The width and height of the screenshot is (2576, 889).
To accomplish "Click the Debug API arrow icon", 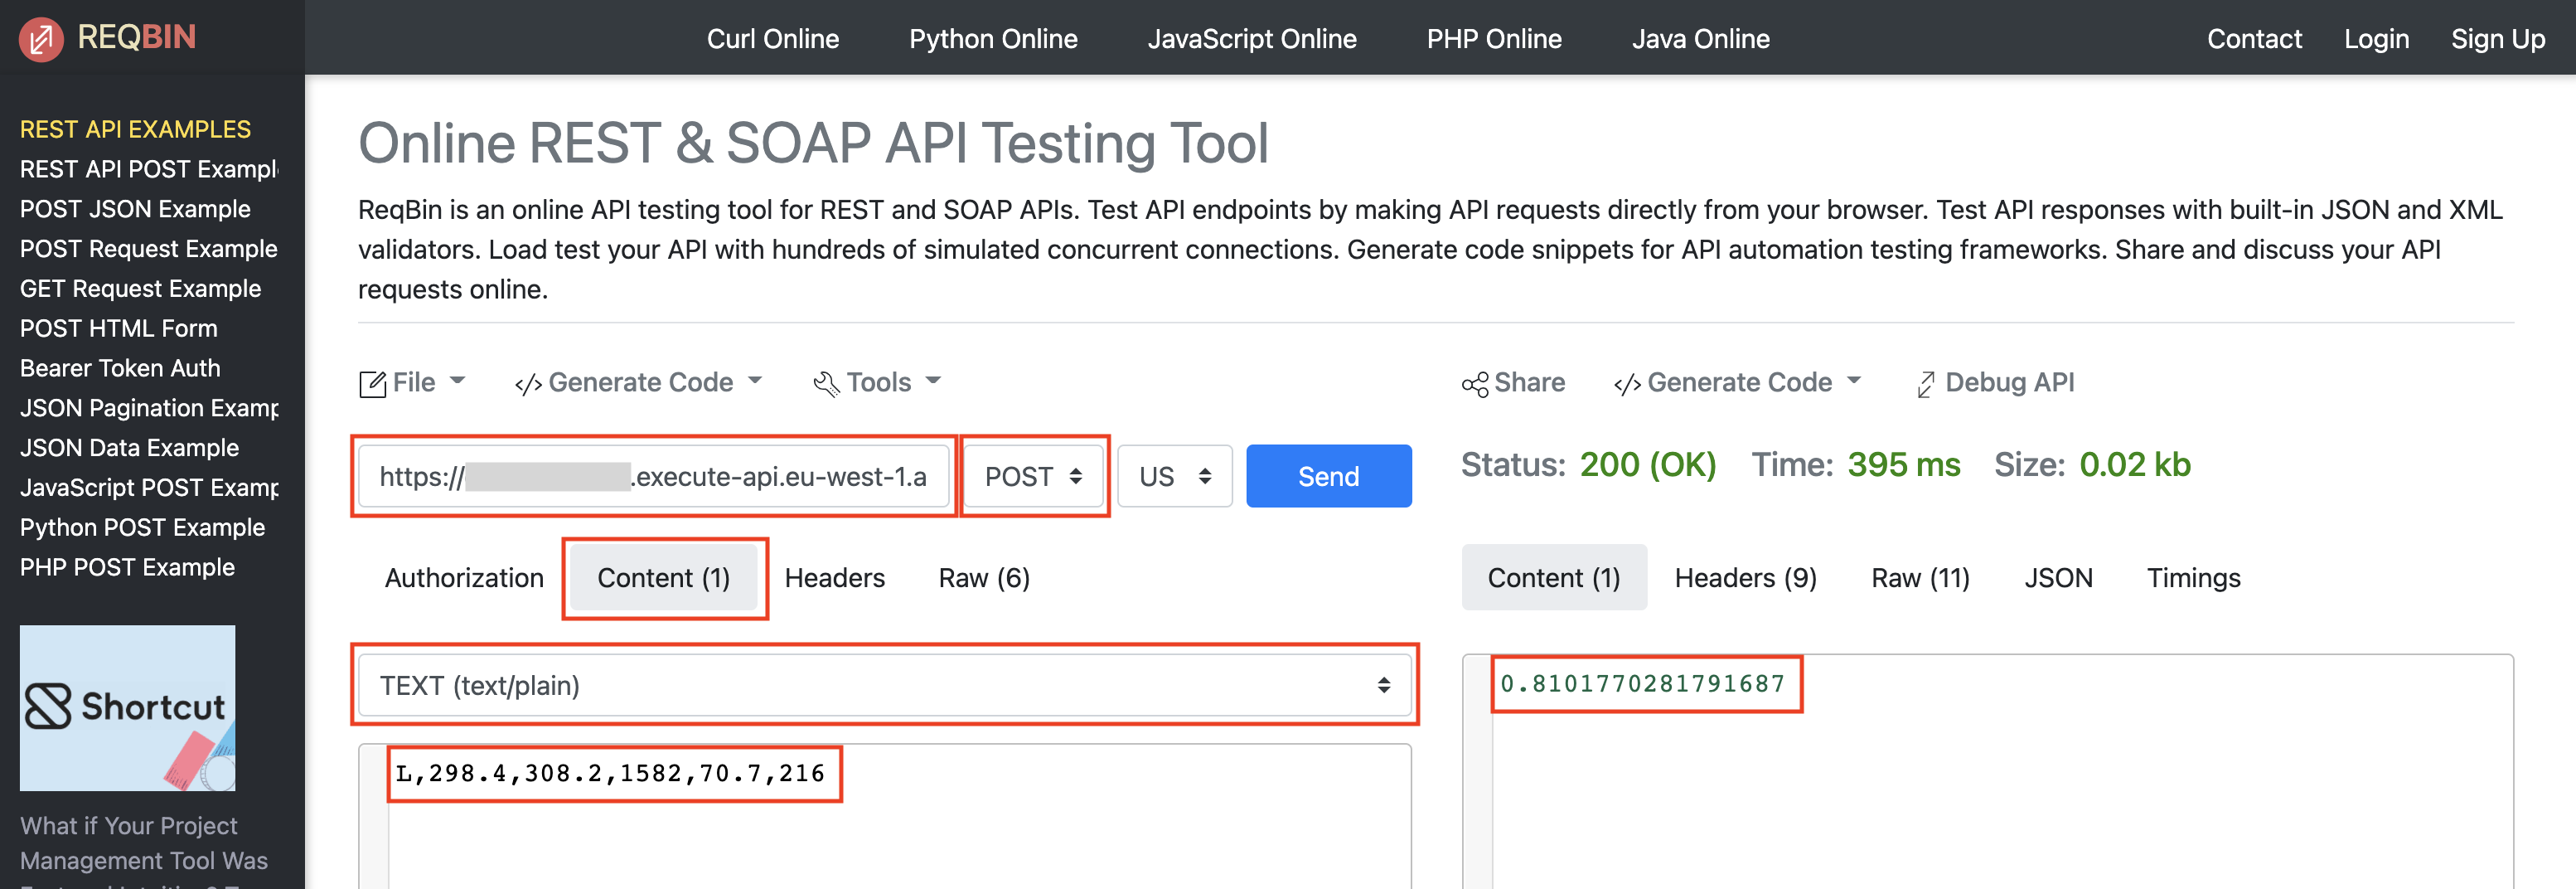I will pyautogui.click(x=1925, y=384).
